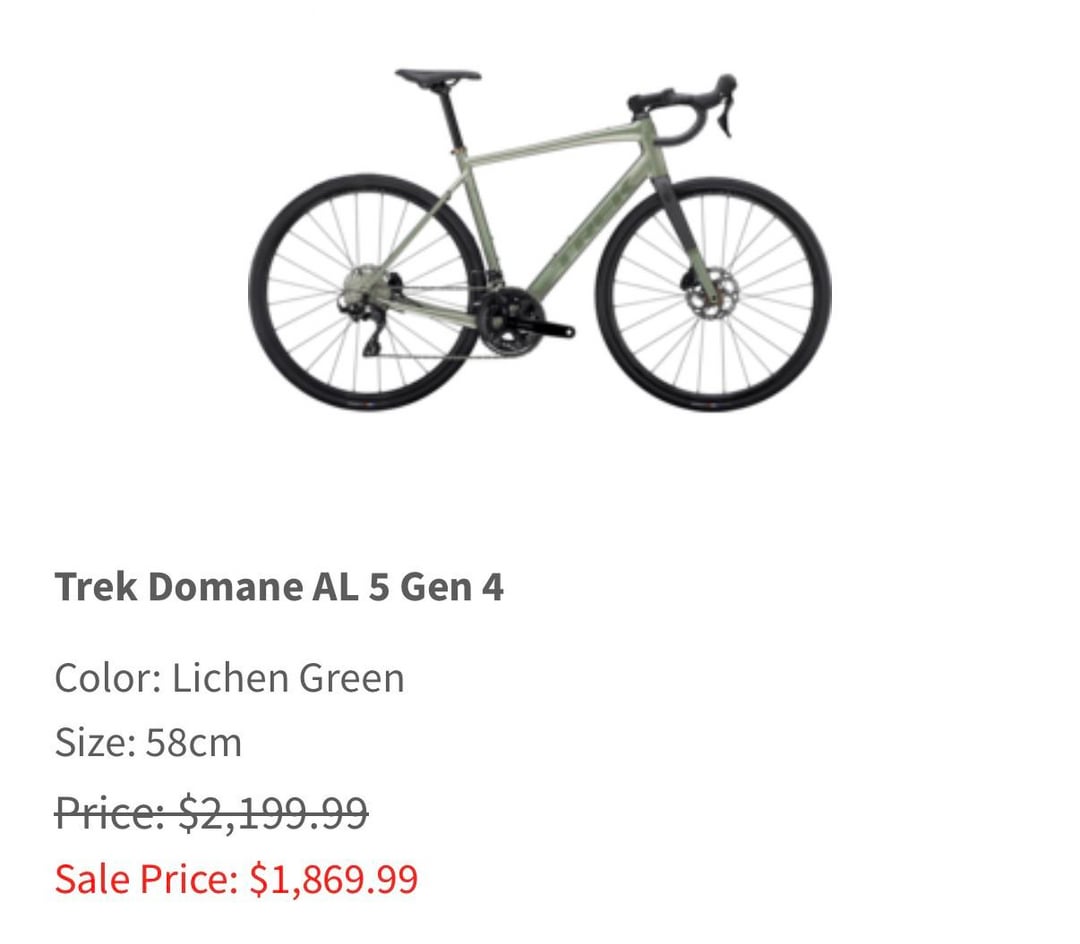Screen dimensions: 1080x944
Task: Click the red Sale Price $1,869.99 text
Action: [236, 879]
